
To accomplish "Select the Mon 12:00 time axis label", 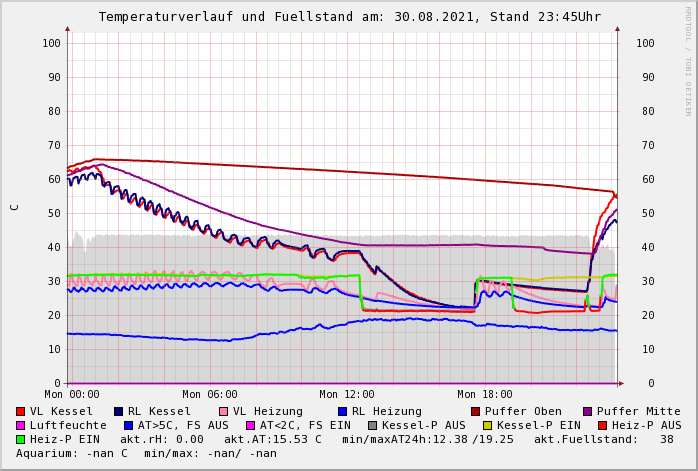I will click(x=347, y=395).
